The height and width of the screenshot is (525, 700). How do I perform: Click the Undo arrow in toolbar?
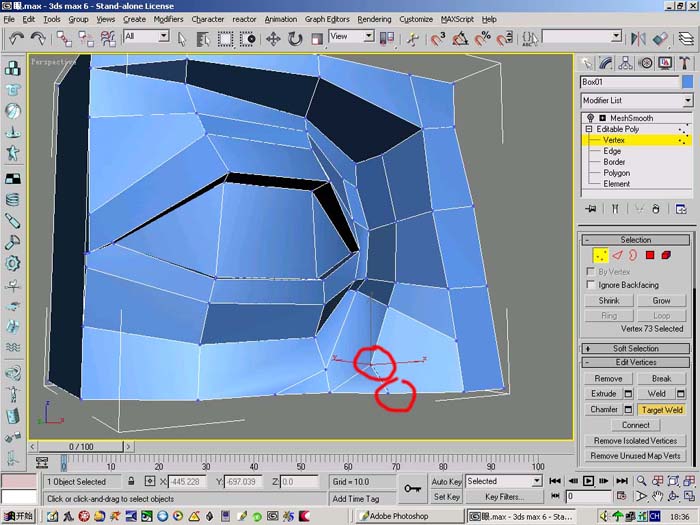click(x=16, y=39)
